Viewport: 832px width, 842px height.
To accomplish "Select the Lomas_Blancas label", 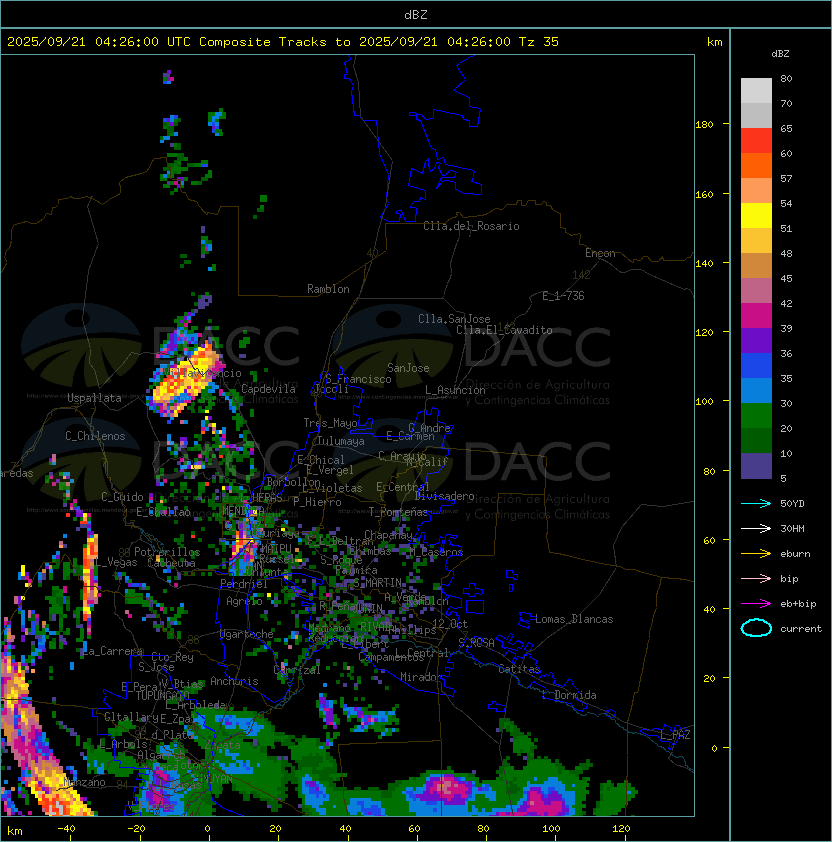I will (x=574, y=619).
